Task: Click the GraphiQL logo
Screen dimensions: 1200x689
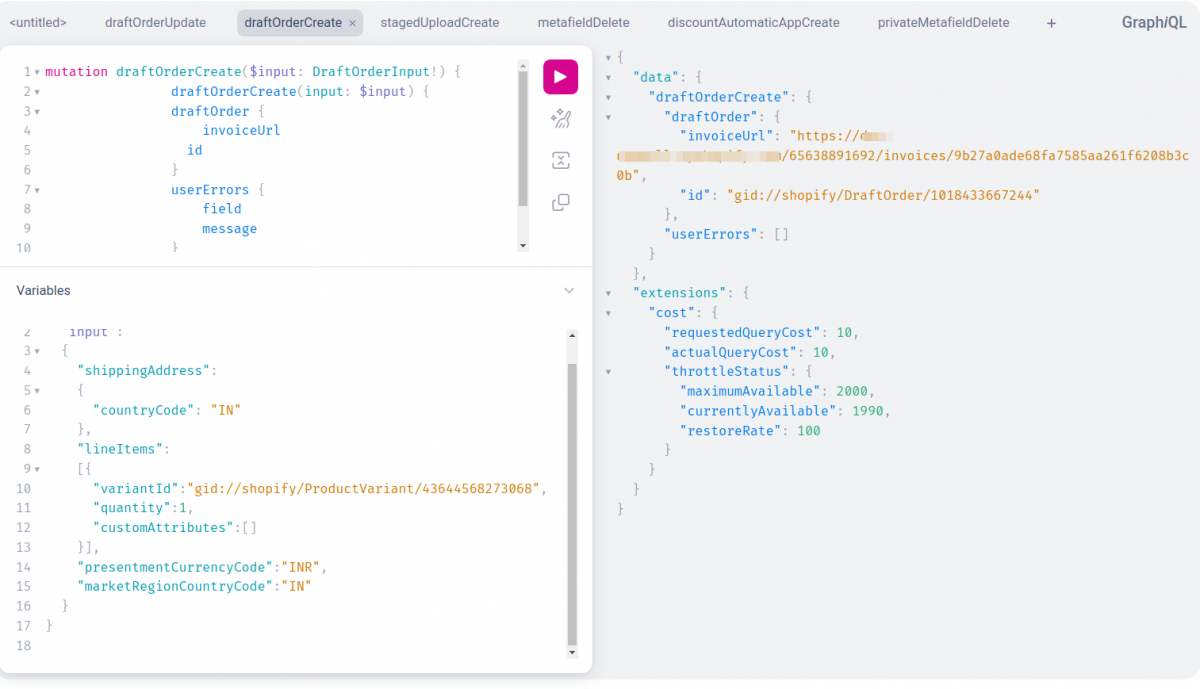Action: tap(1154, 21)
